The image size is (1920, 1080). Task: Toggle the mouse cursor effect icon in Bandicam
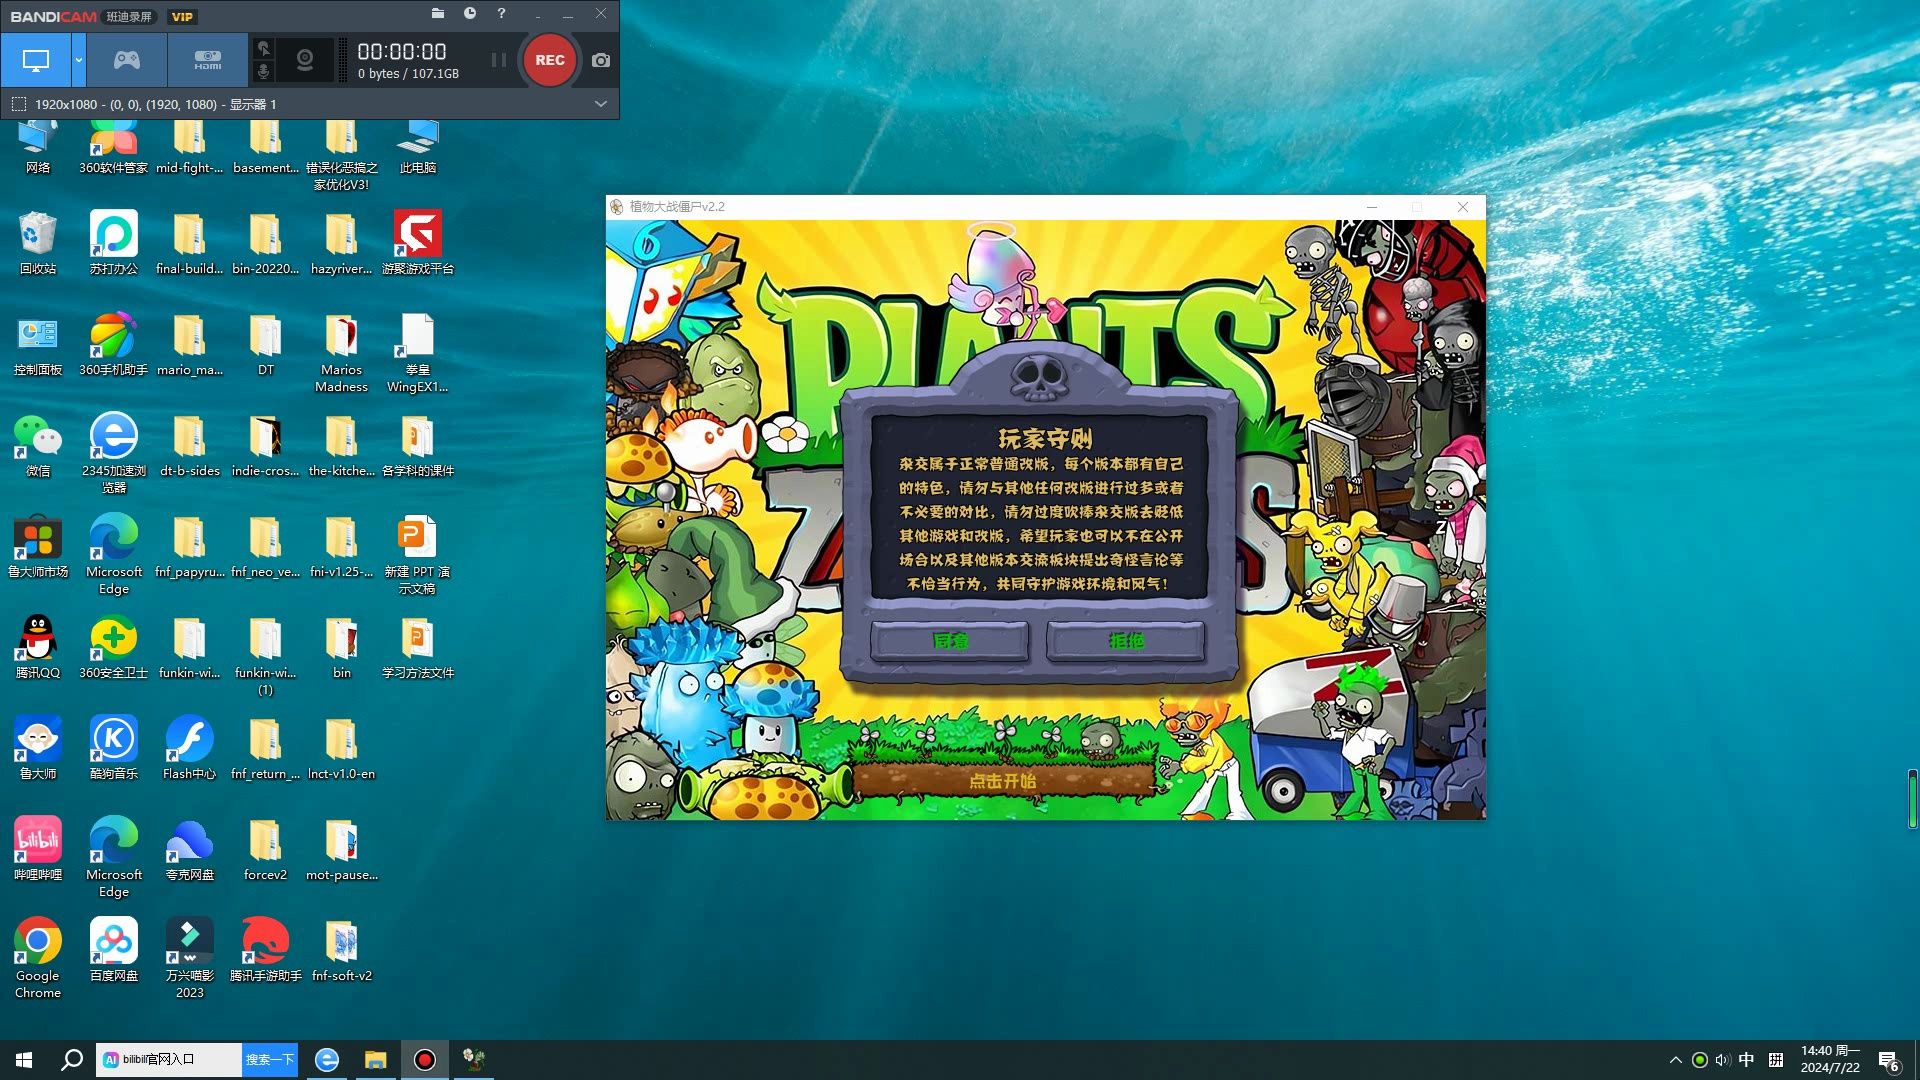(263, 48)
